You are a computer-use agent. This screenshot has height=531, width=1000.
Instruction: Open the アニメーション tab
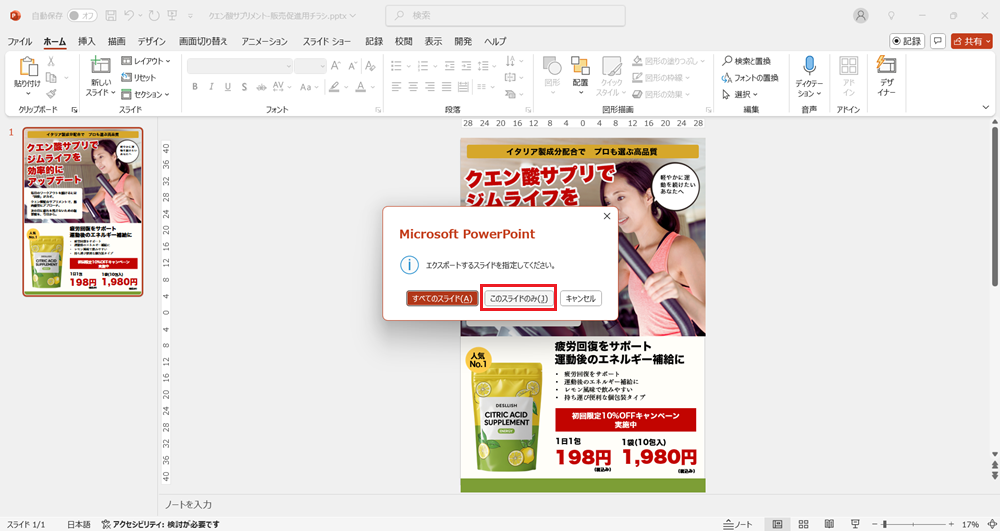[x=264, y=41]
